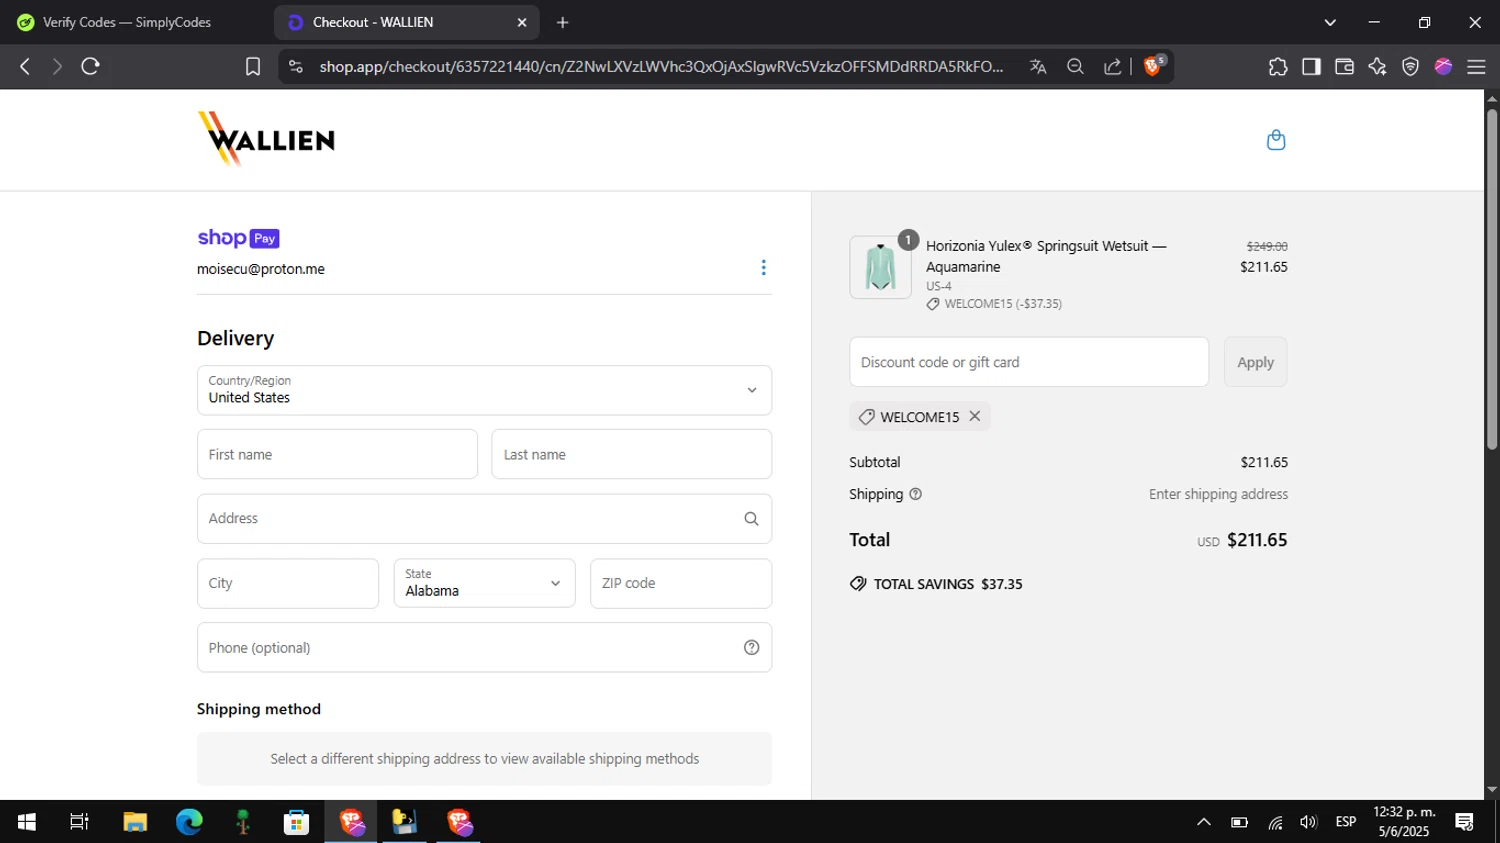Toggle the browser sidebar panel icon

pos(1311,66)
